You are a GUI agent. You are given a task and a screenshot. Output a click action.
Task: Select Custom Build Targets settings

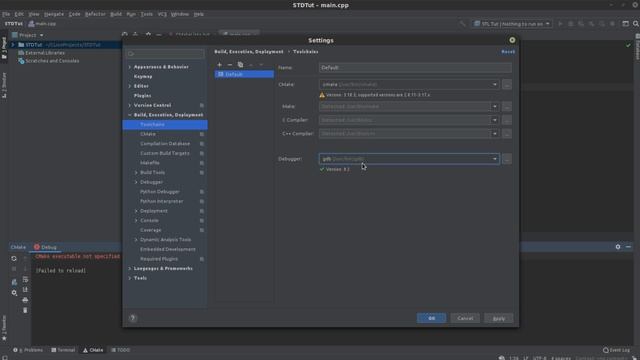(x=164, y=153)
